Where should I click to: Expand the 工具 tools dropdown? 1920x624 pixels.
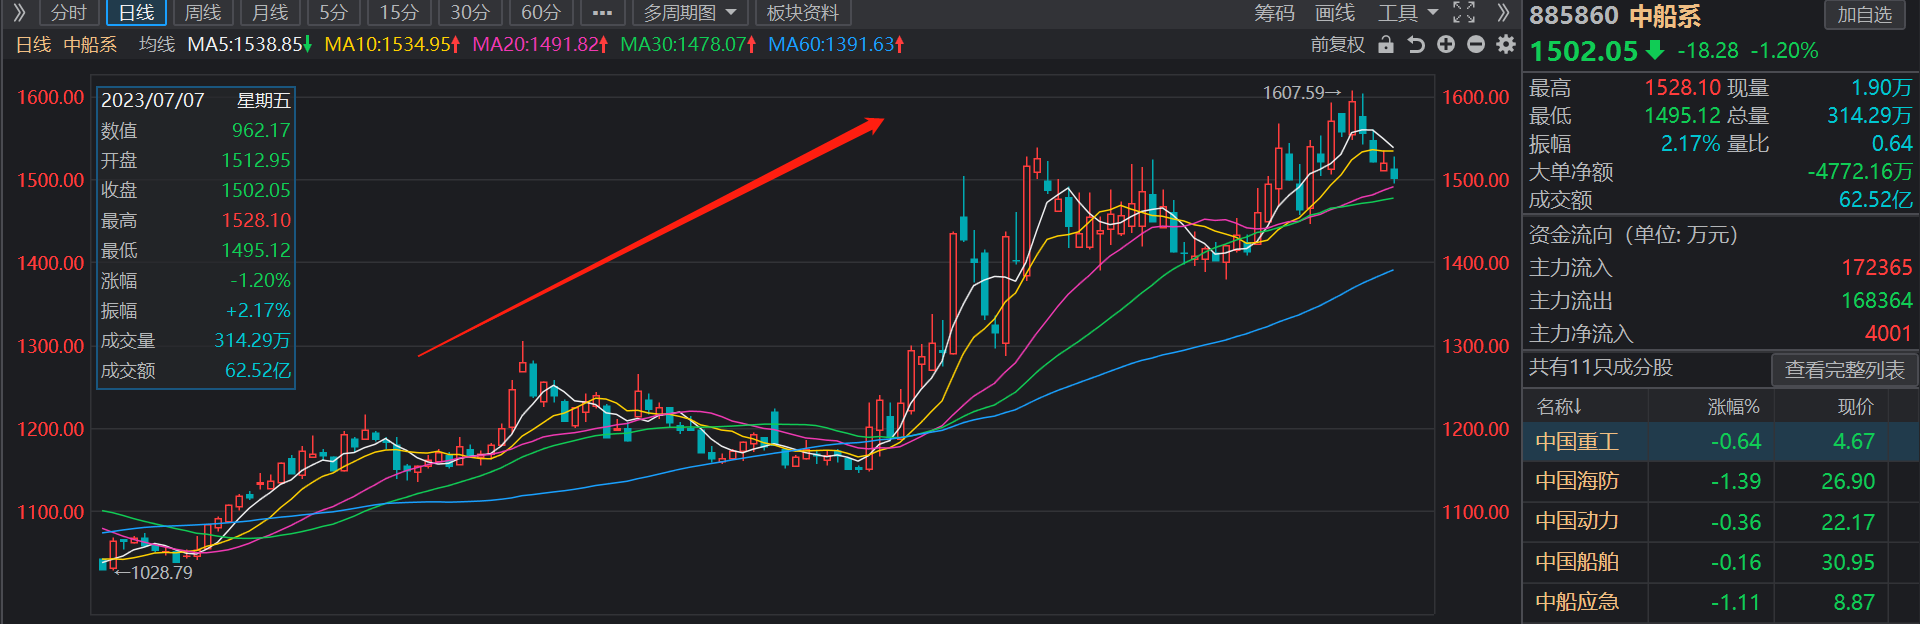coord(1408,13)
